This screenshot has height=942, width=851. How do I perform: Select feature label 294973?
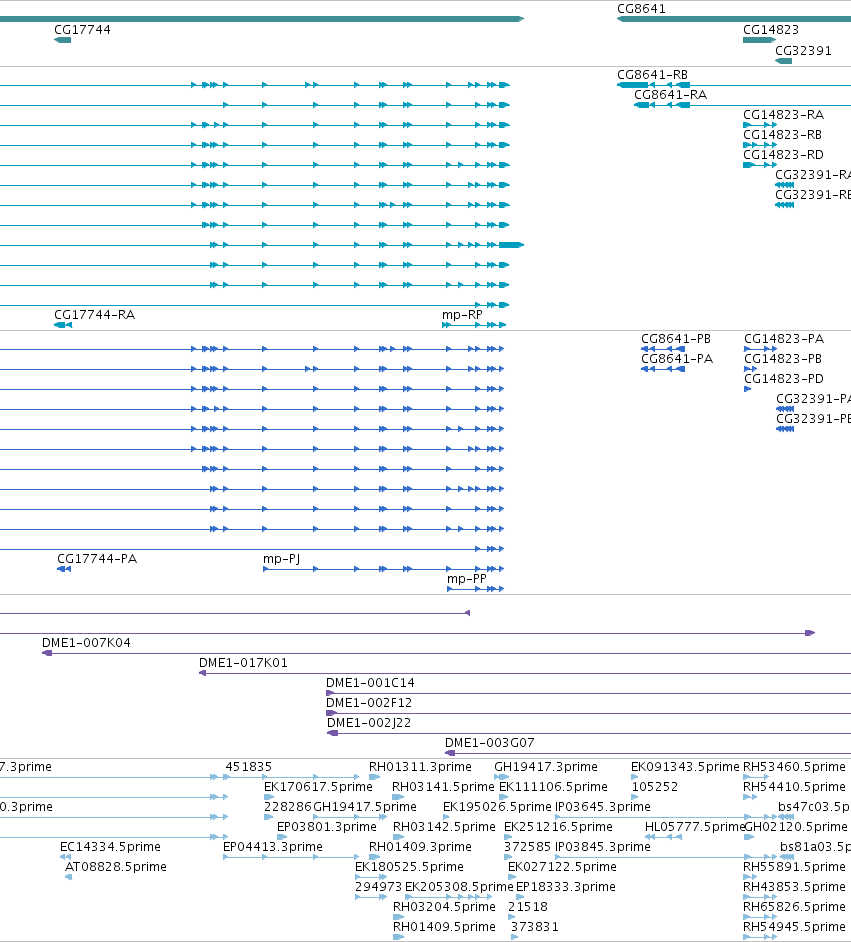click(378, 887)
